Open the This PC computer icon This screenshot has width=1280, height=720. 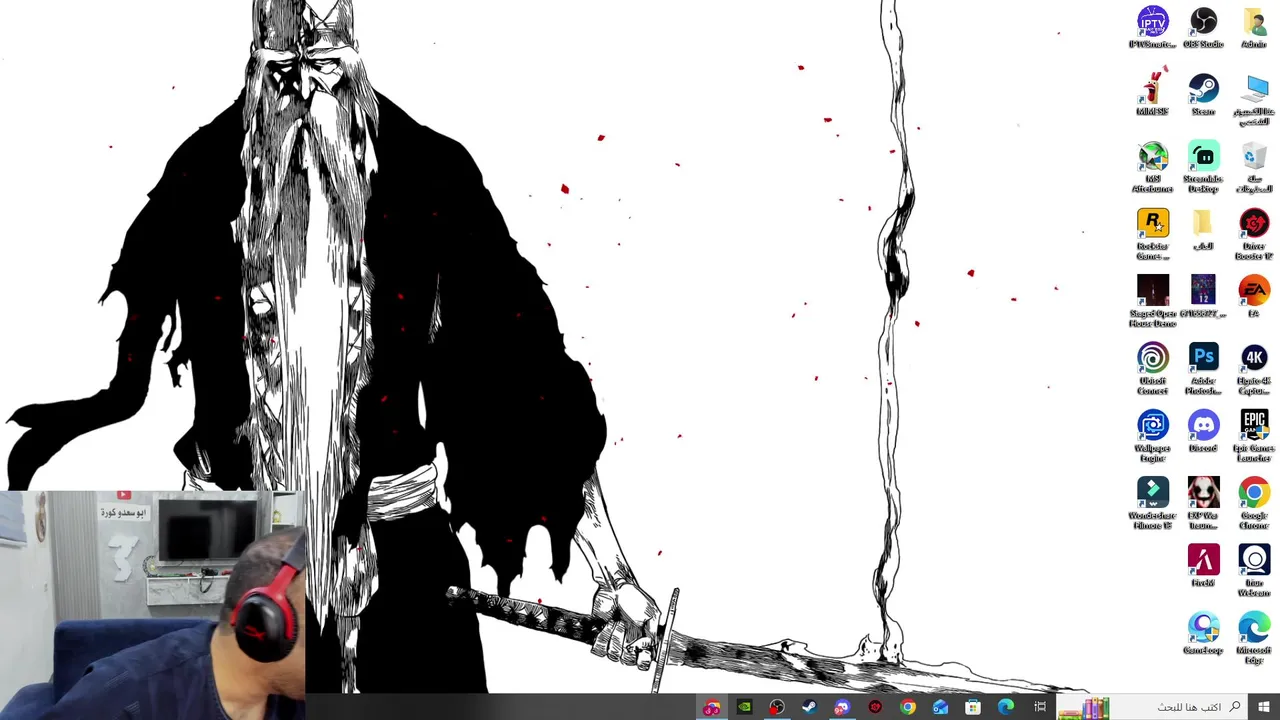1254,98
